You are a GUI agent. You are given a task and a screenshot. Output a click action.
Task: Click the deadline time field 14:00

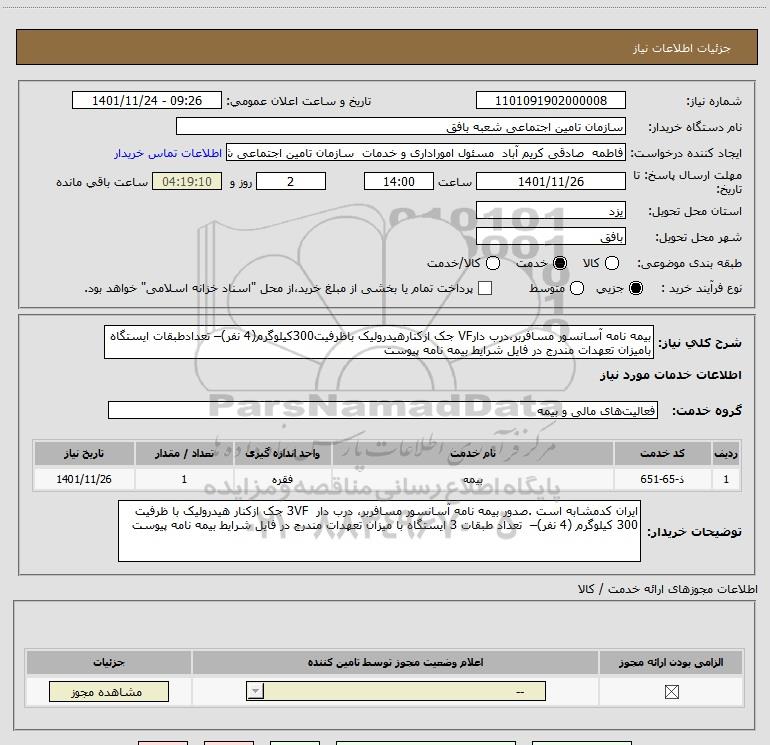click(x=399, y=181)
